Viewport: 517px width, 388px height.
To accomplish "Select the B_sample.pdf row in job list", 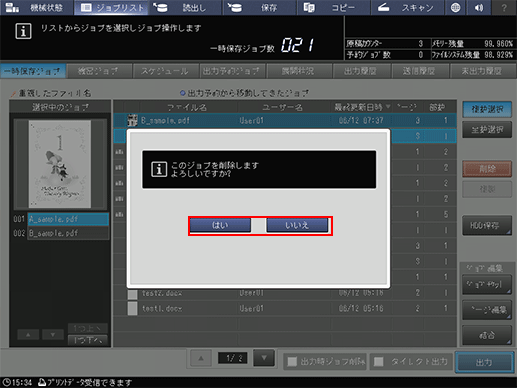I will [285, 120].
